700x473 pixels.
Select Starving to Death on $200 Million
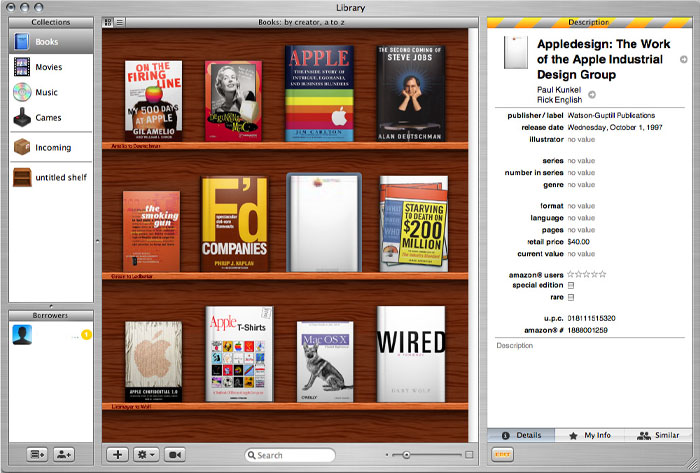tap(414, 224)
